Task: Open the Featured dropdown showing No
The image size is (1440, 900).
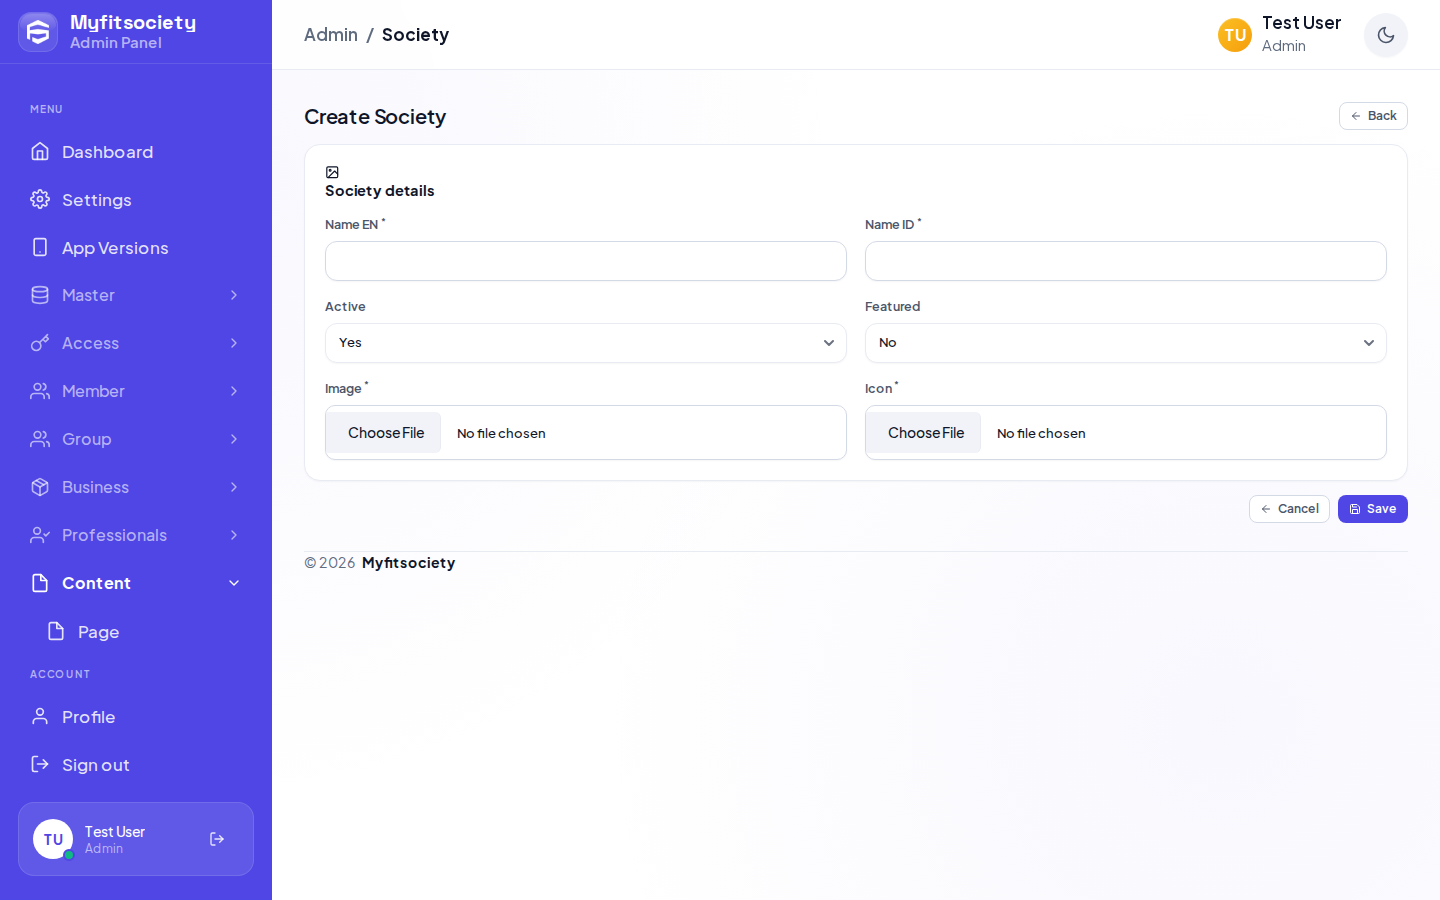Action: [x=1126, y=343]
